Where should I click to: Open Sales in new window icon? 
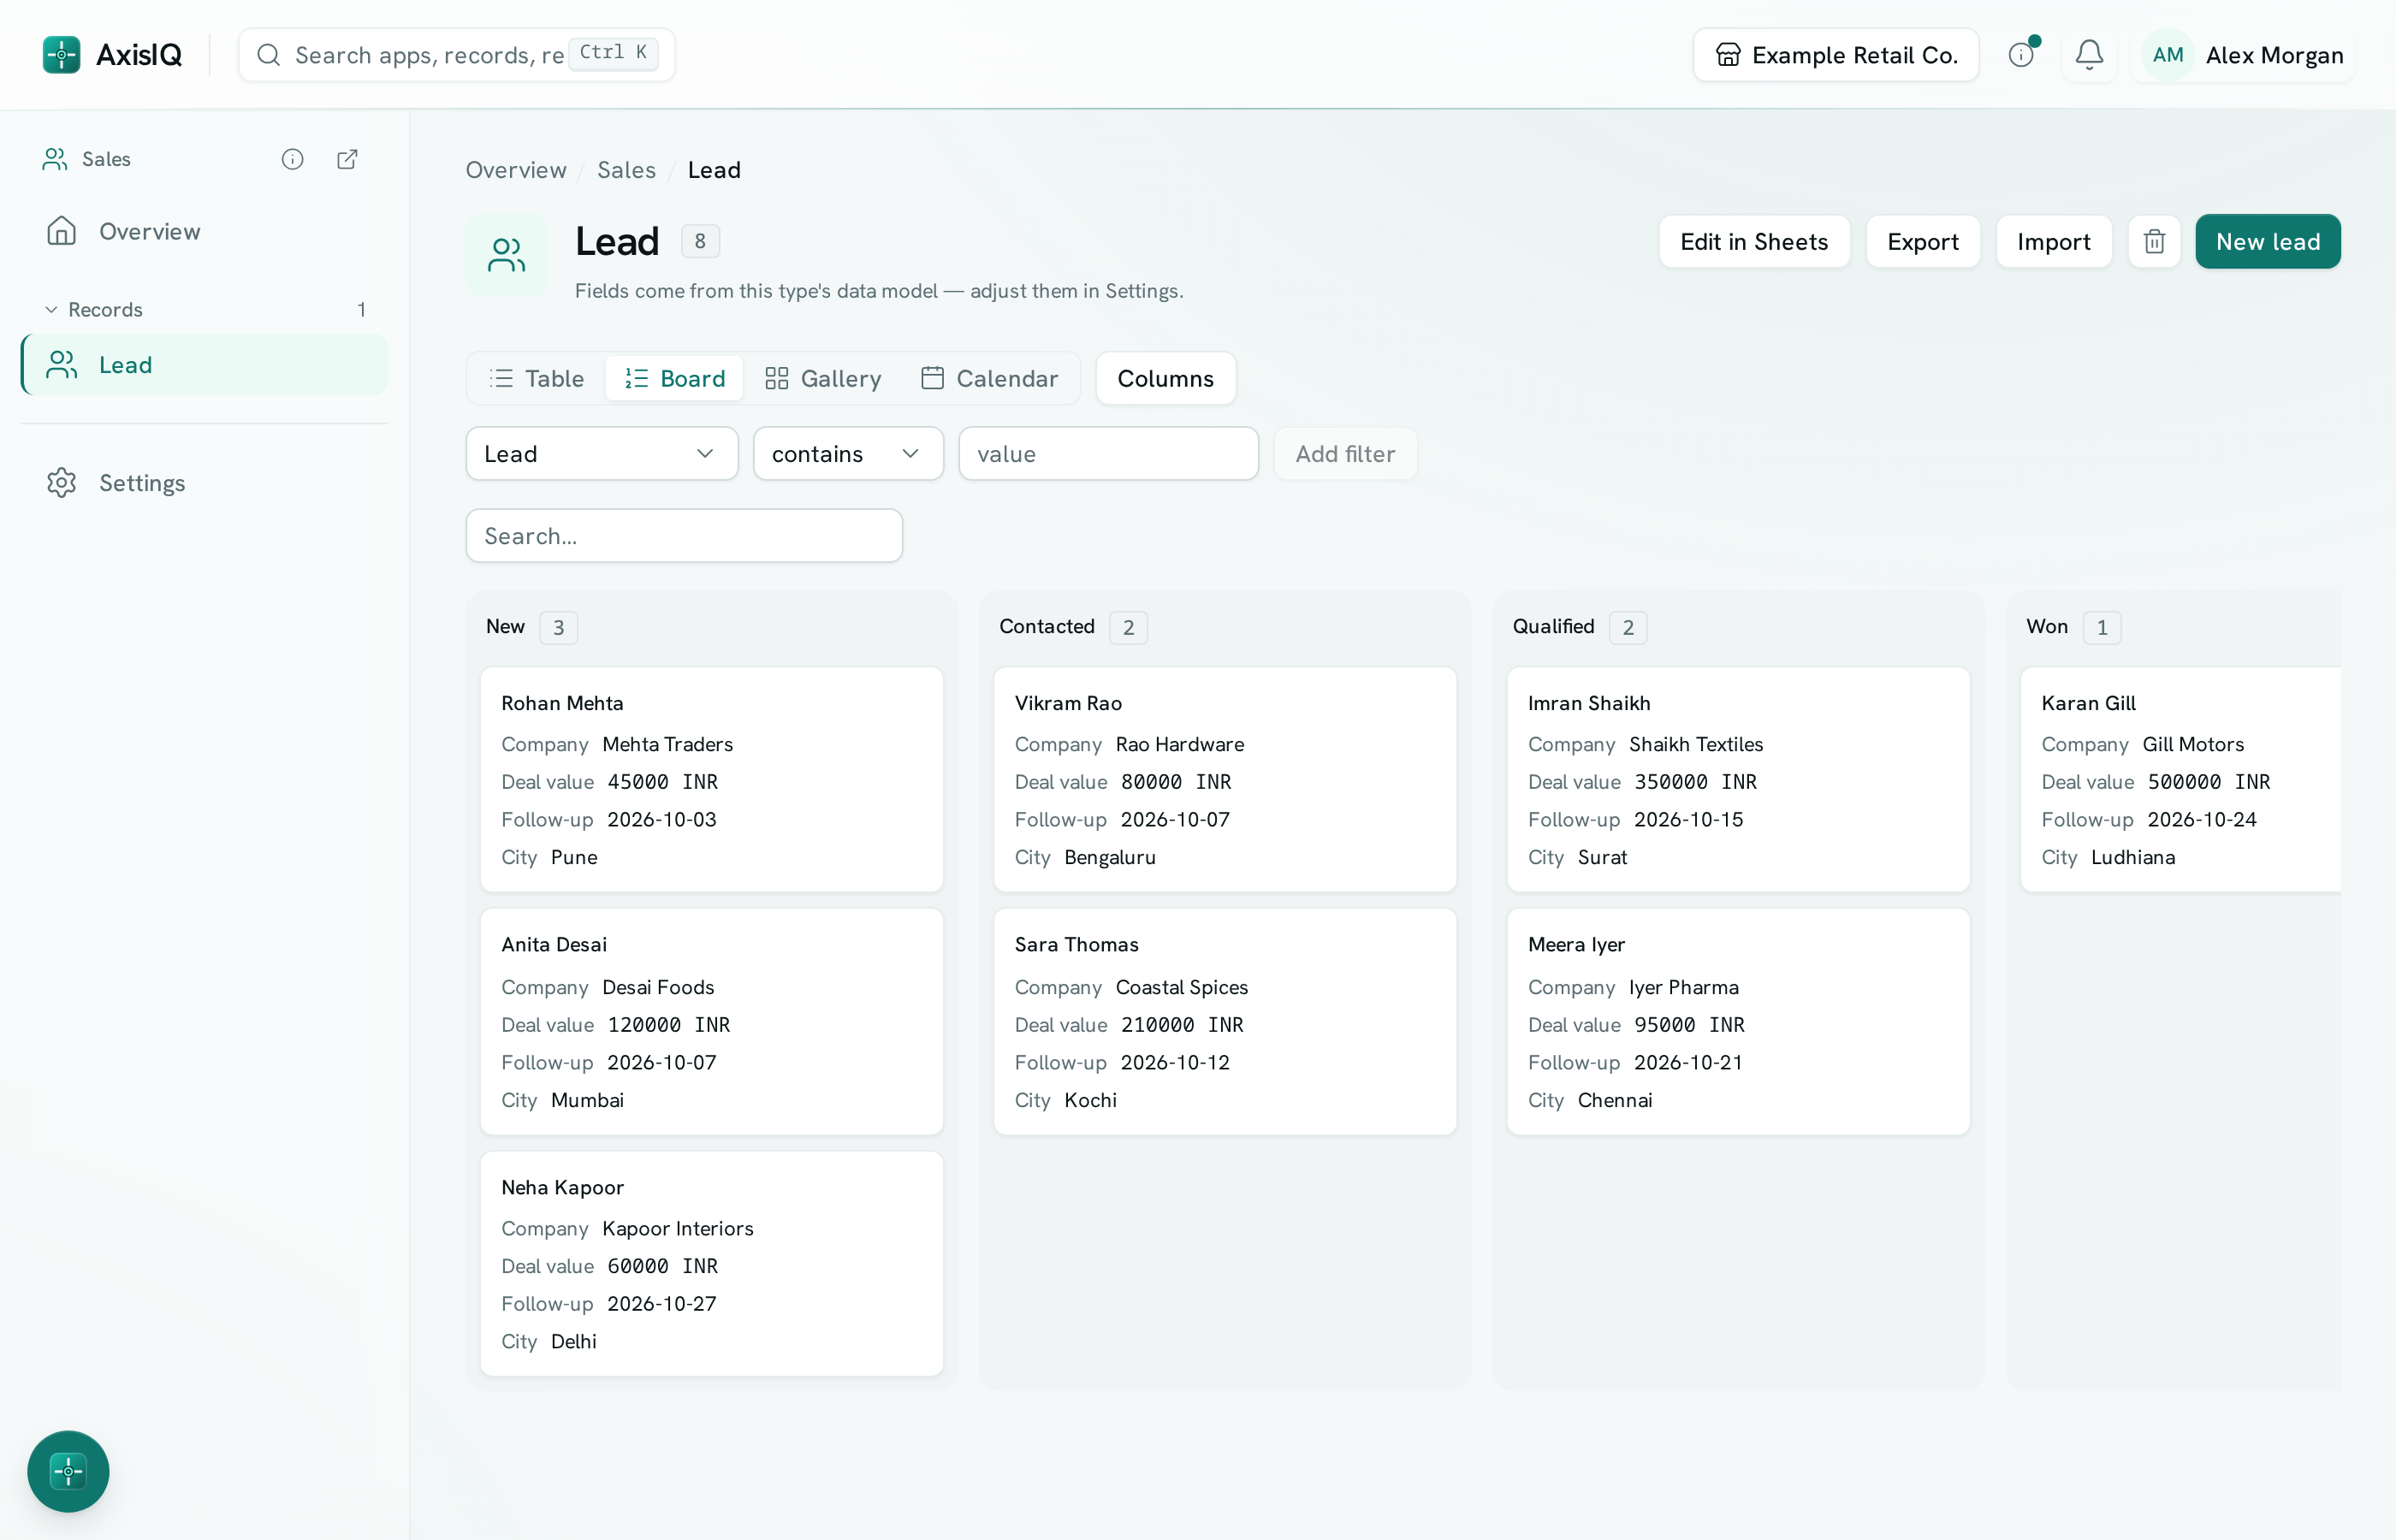click(347, 159)
